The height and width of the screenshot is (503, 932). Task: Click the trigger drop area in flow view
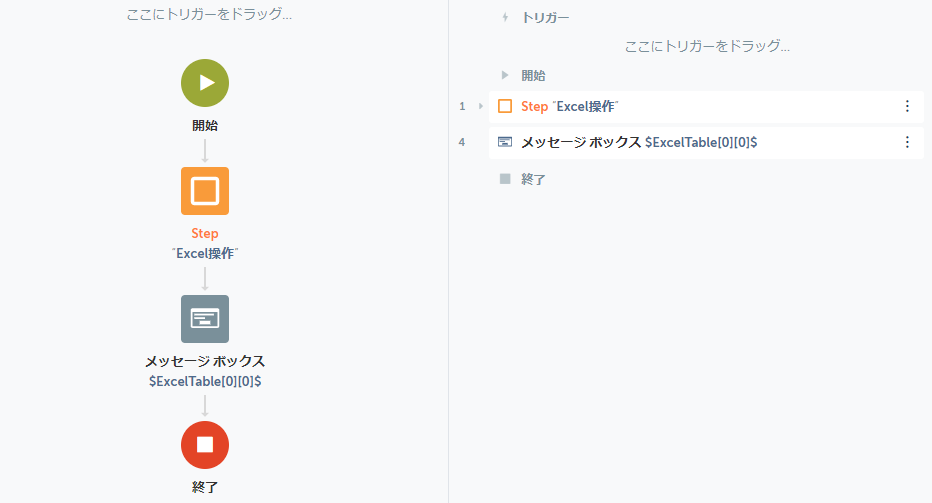[209, 14]
